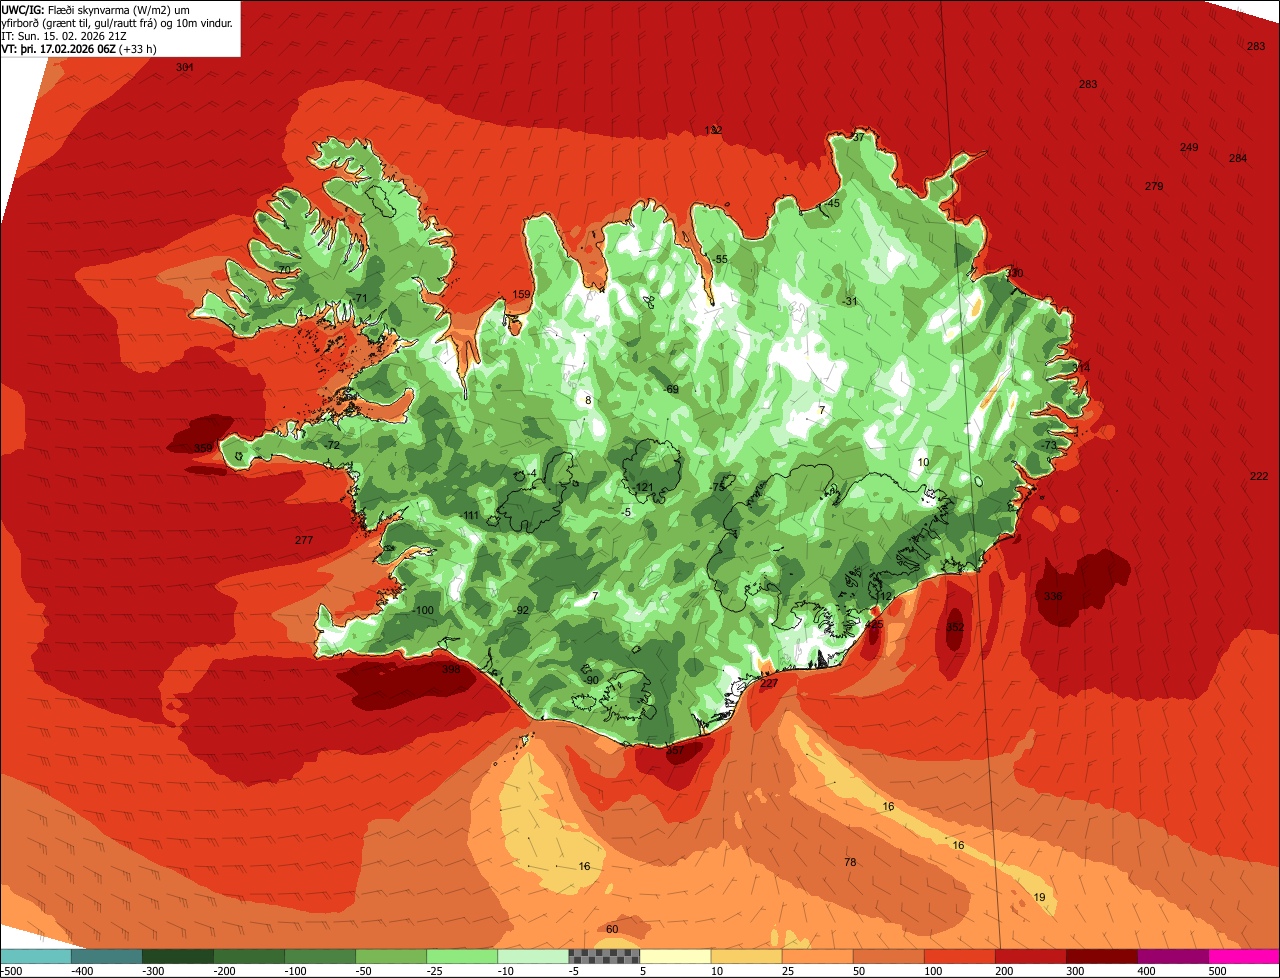Click the map value '336' in the southeast sea
1280x978 pixels.
click(1053, 596)
